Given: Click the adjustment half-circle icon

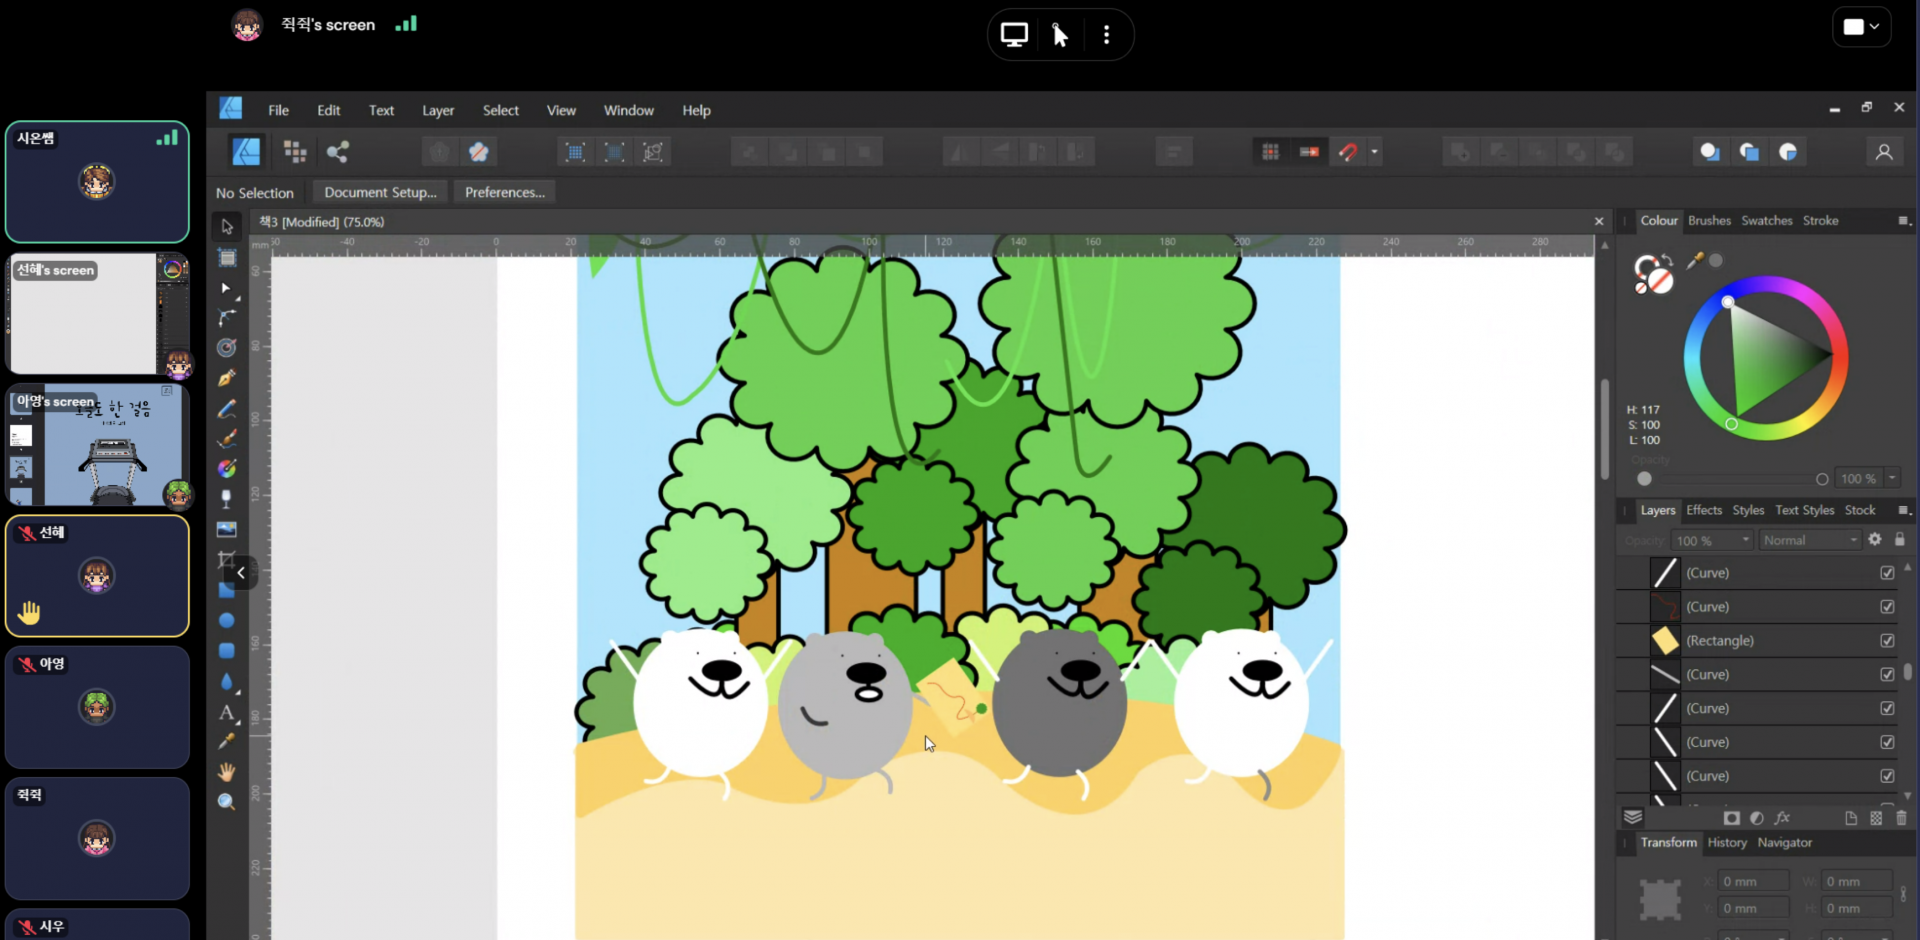Looking at the screenshot, I should 1757,817.
